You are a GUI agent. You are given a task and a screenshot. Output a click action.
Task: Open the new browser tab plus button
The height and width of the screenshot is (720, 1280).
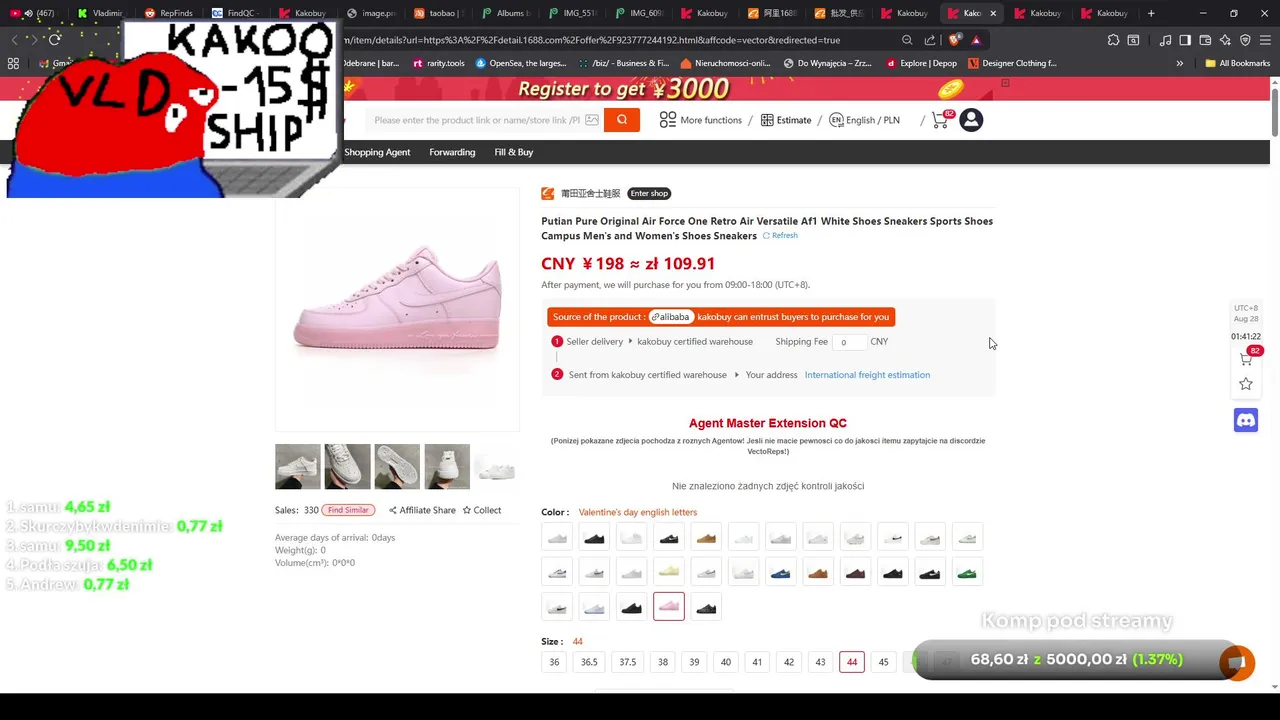point(1151,13)
